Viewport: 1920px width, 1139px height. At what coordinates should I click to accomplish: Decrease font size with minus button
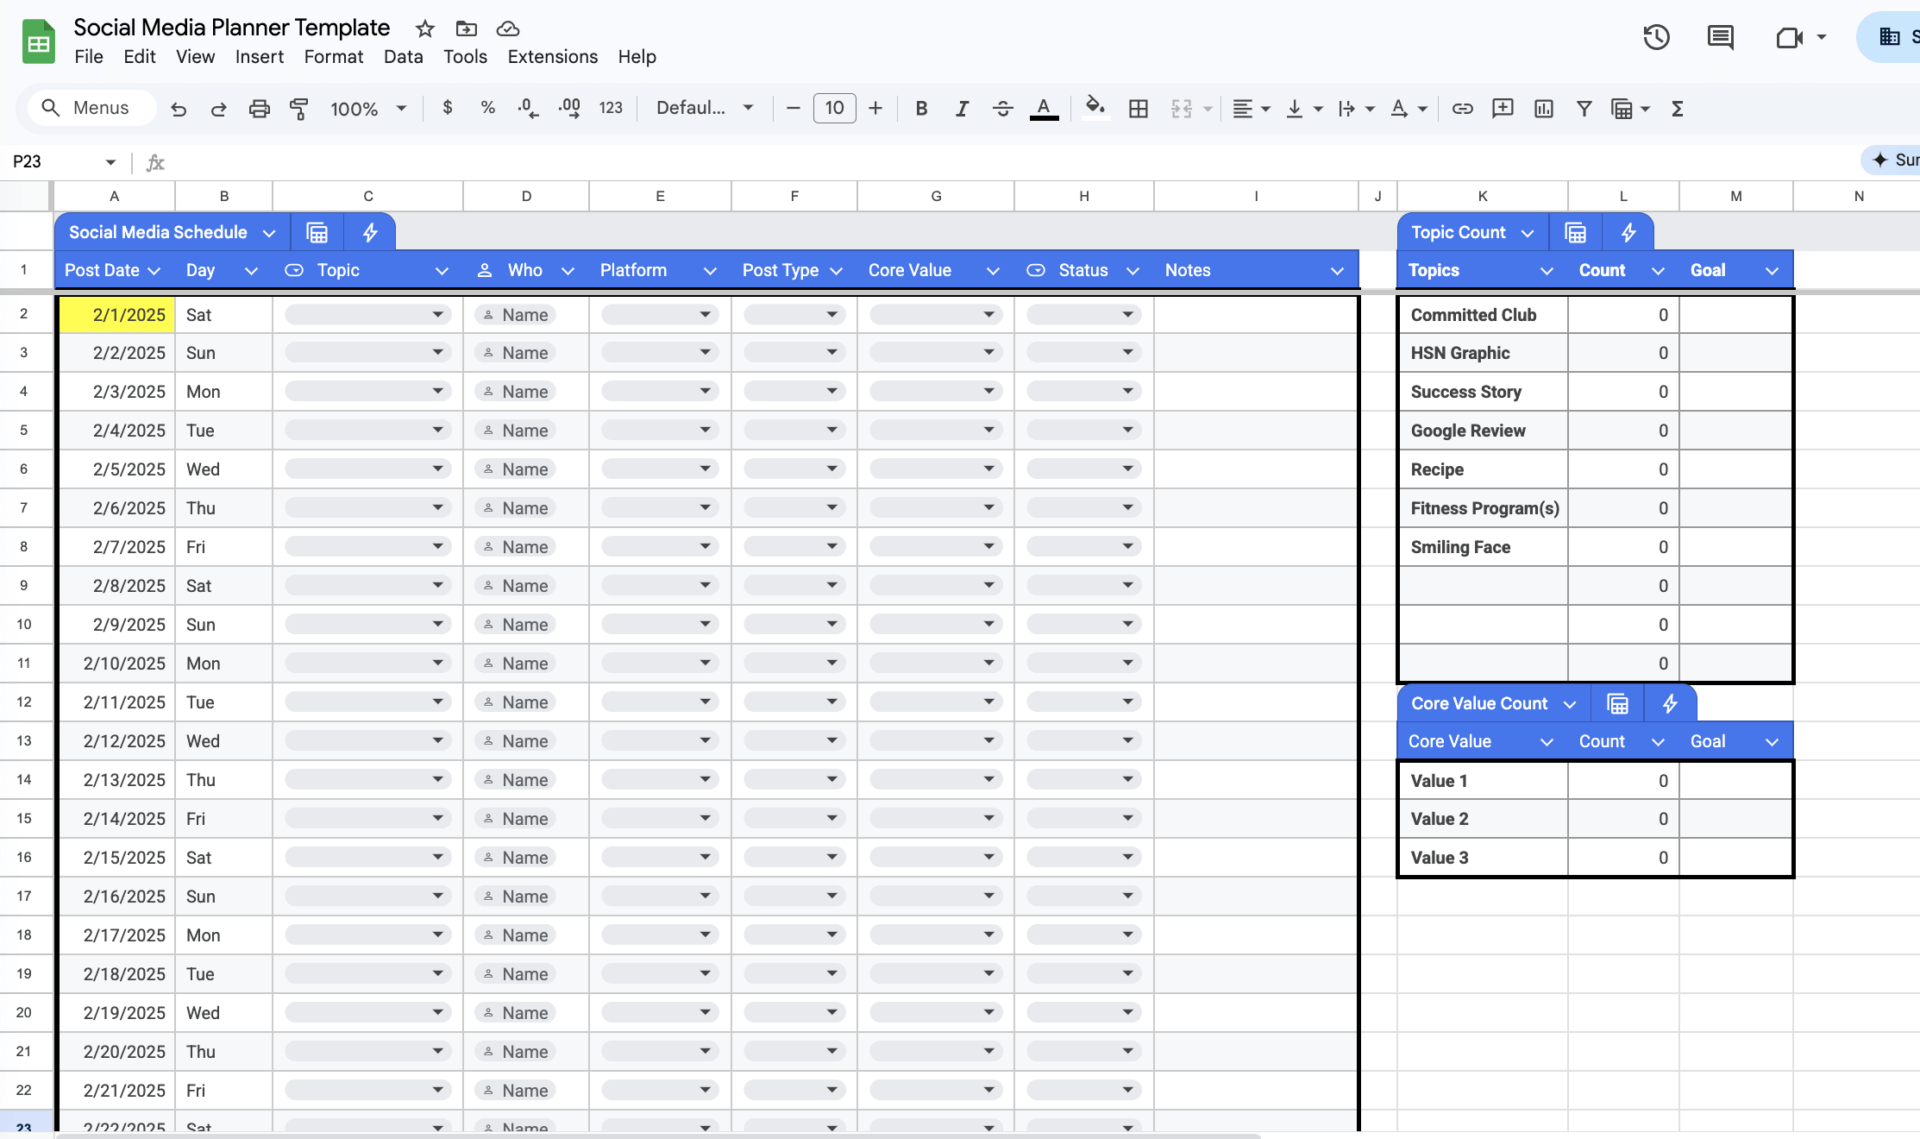tap(793, 108)
